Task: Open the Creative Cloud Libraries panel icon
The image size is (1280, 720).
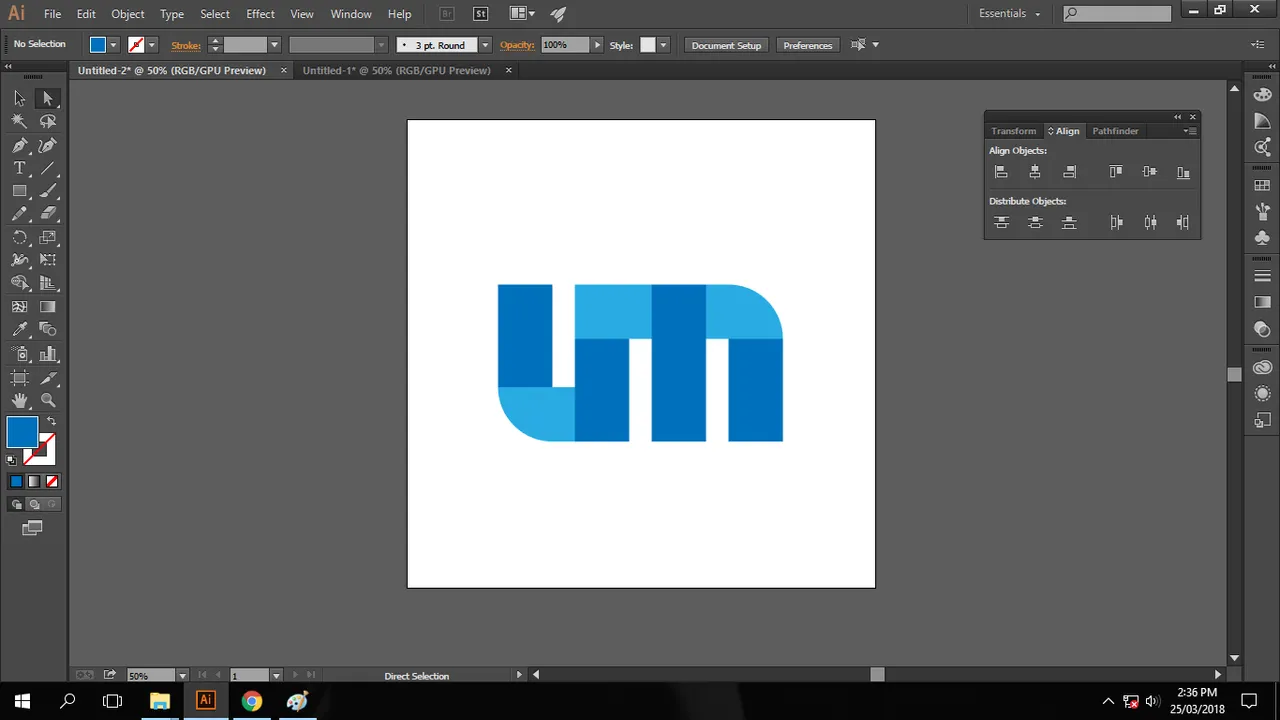Action: [1263, 367]
